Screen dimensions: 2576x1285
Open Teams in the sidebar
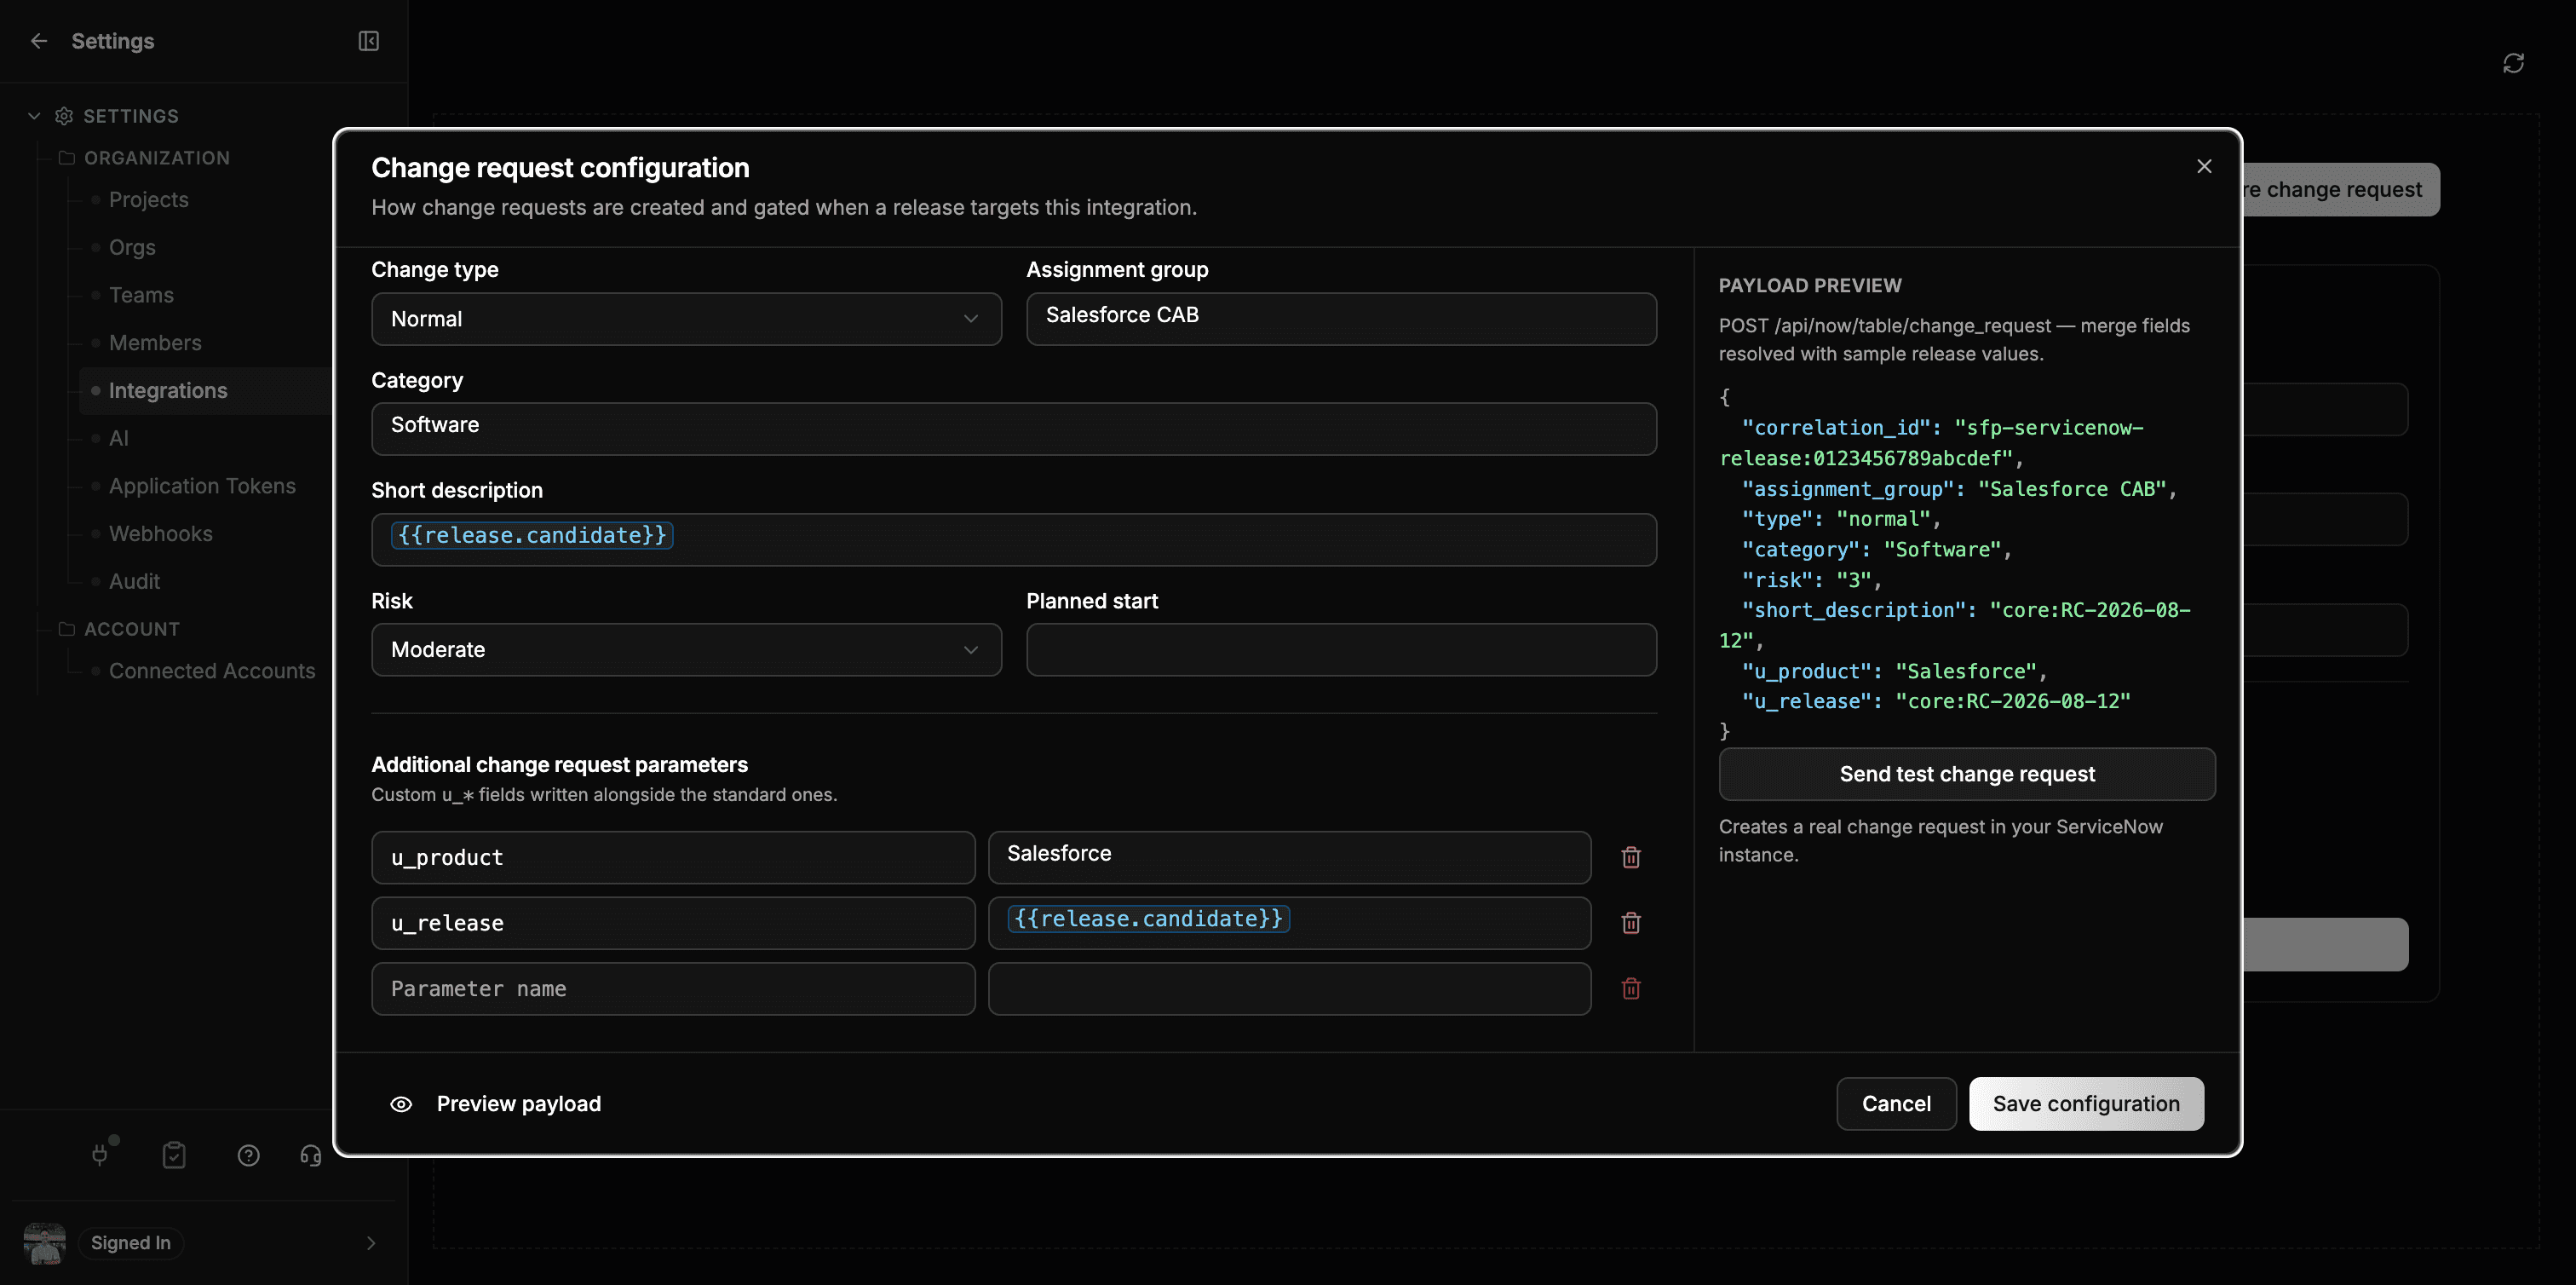click(x=141, y=295)
